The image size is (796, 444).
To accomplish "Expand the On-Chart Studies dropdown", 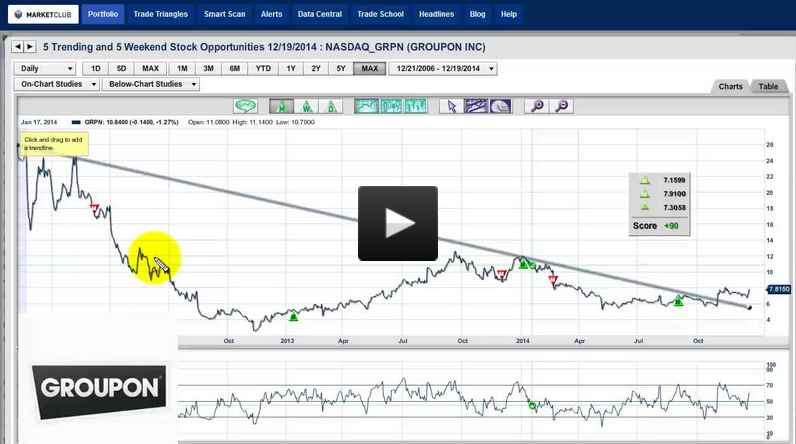I will [55, 84].
